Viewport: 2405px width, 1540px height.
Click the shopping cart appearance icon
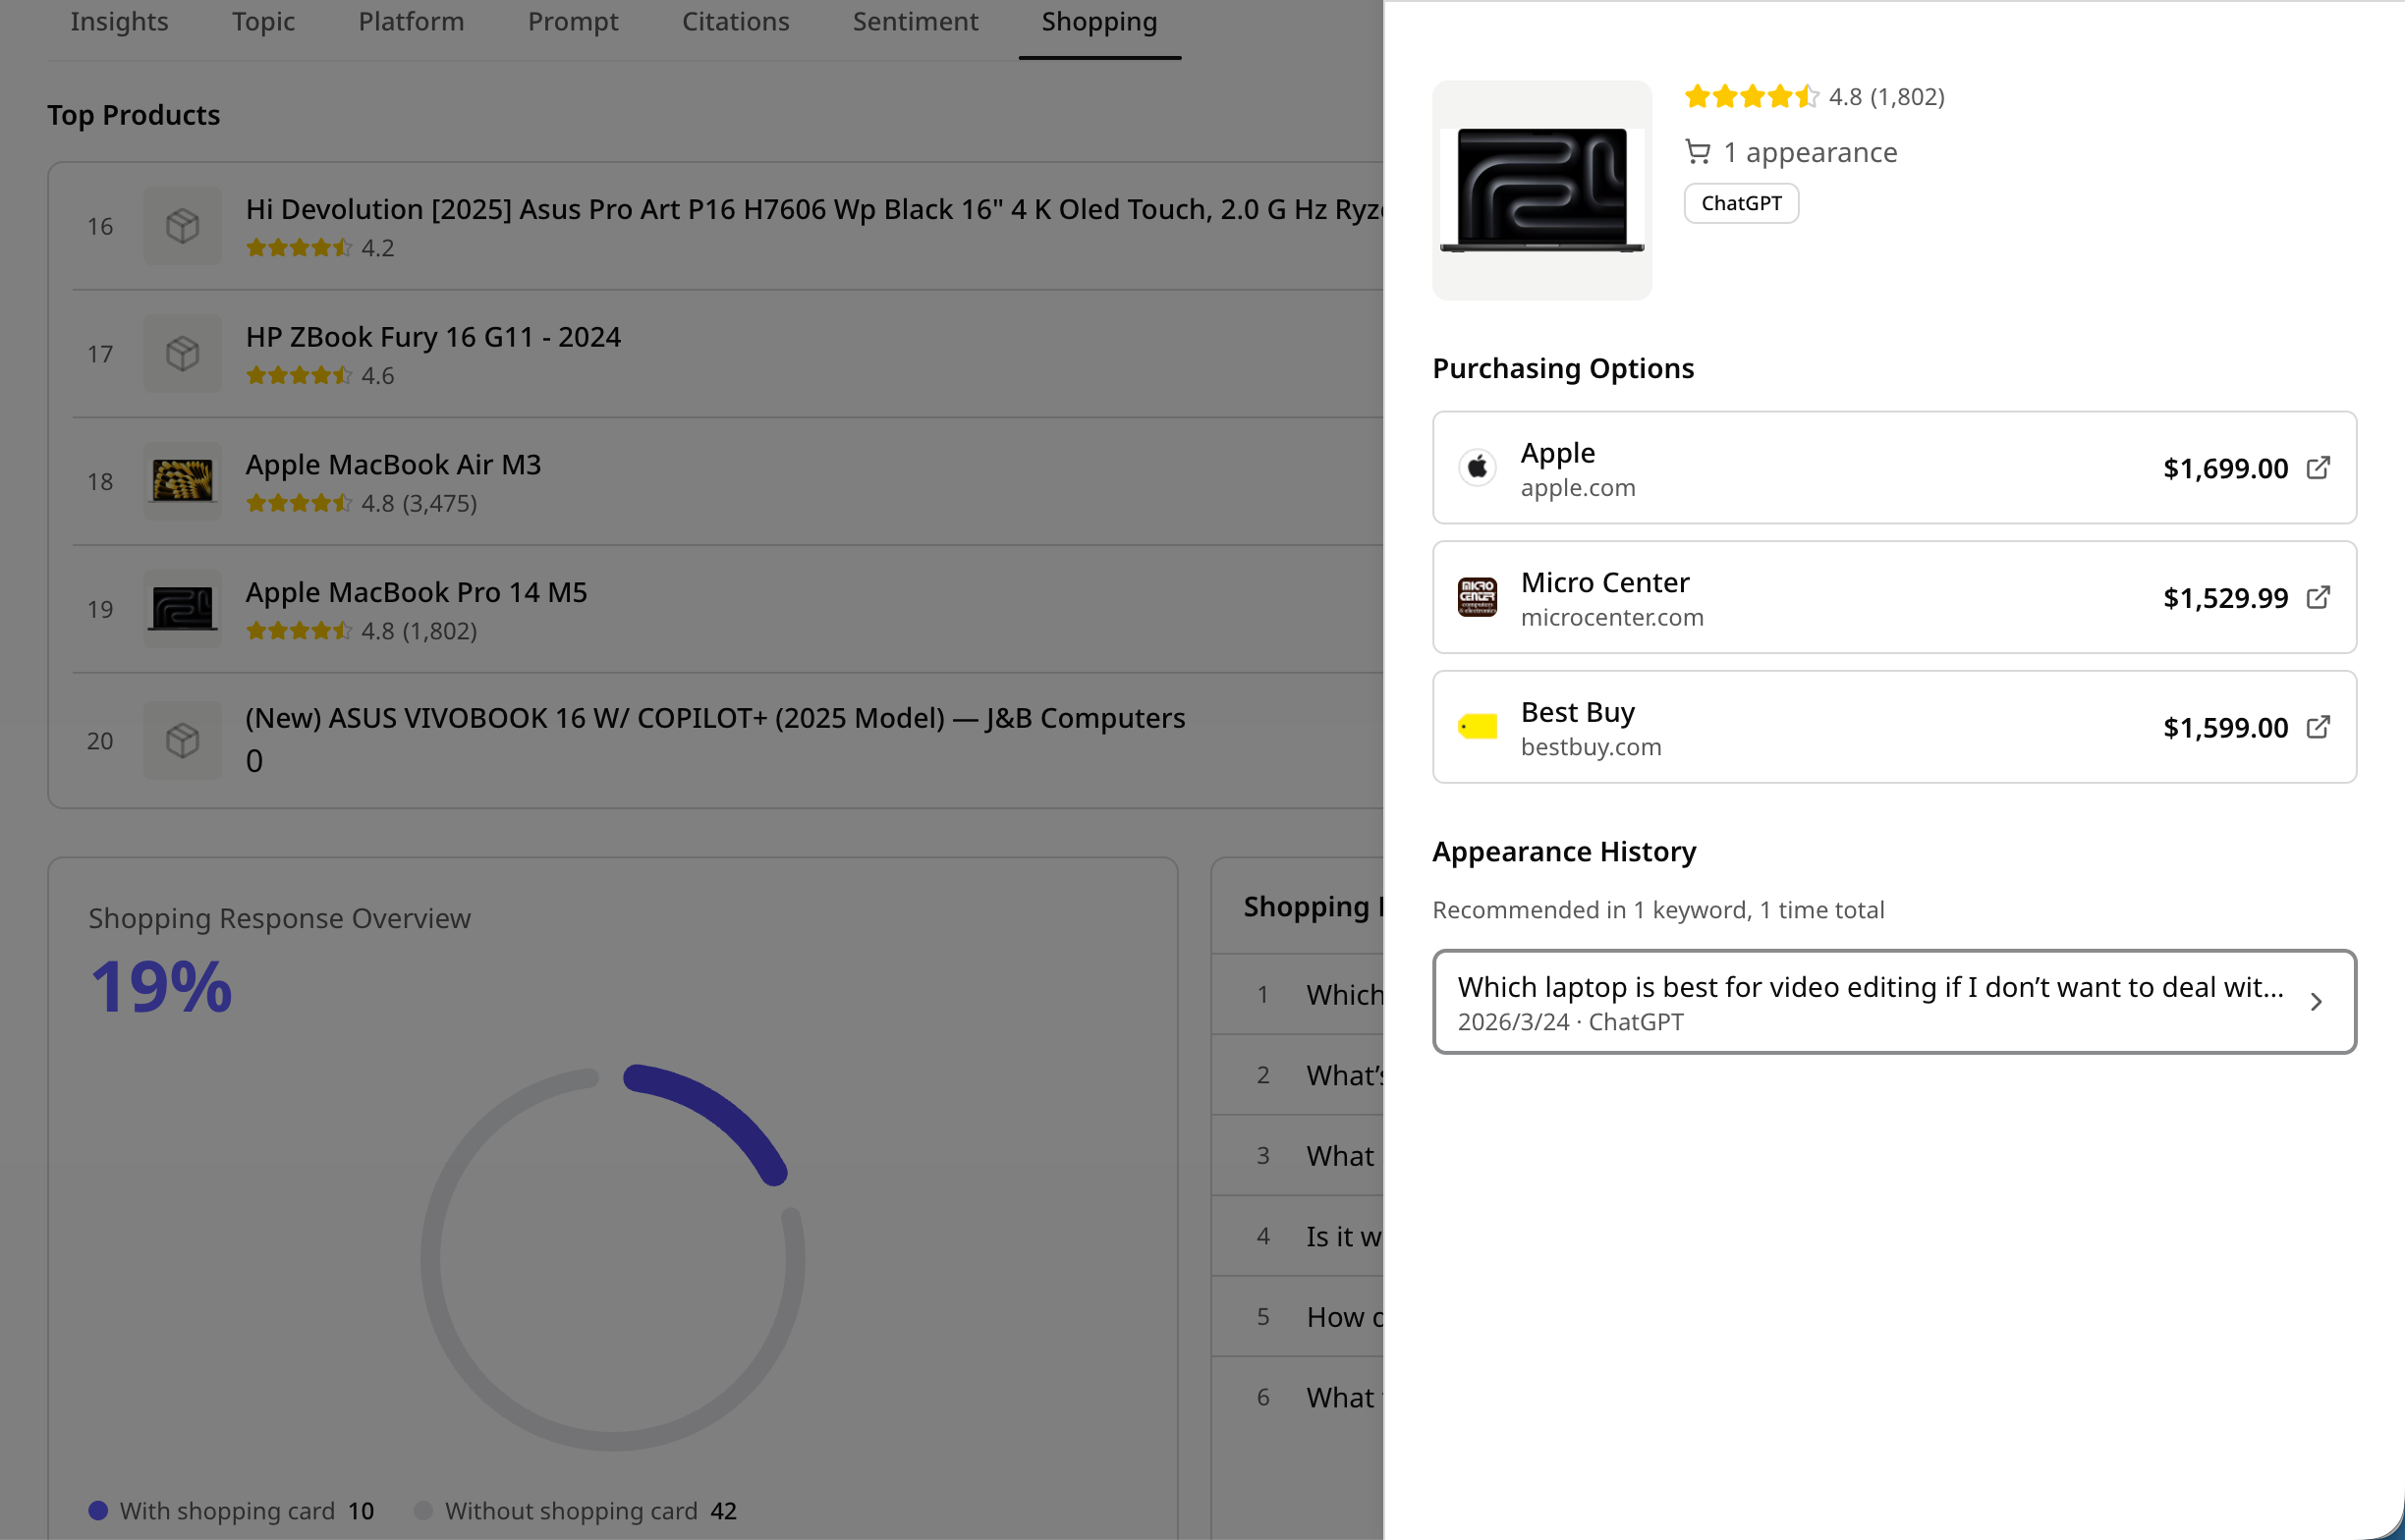coord(1697,152)
